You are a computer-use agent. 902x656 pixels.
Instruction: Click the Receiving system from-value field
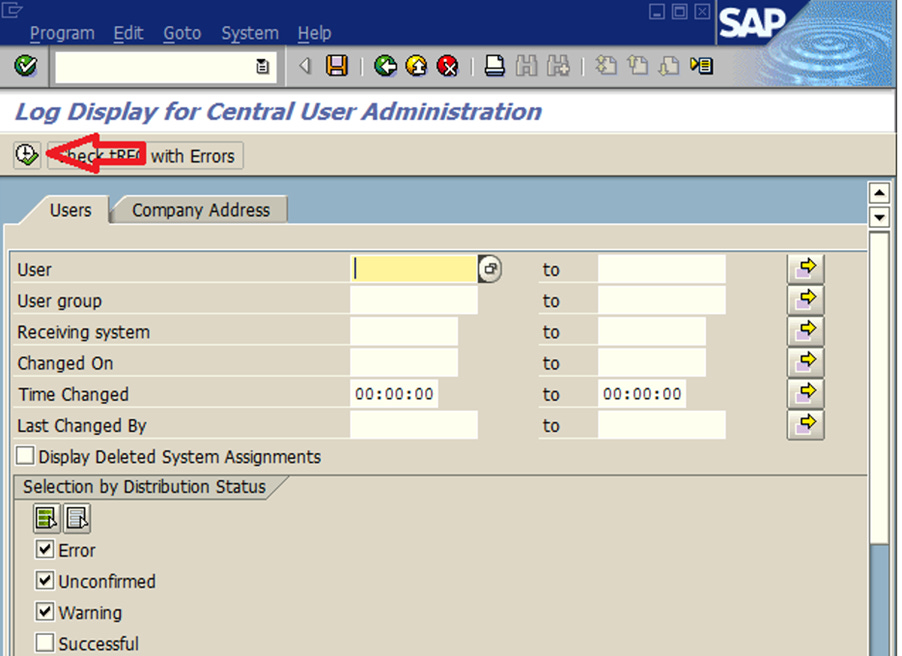pyautogui.click(x=404, y=331)
